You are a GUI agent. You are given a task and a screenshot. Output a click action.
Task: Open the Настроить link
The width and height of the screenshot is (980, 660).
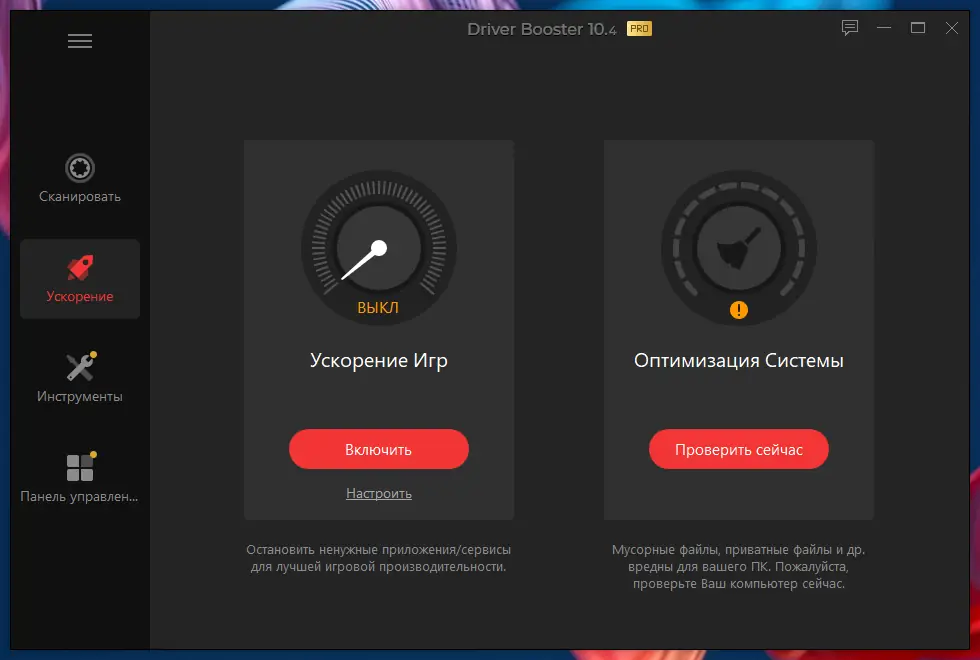click(x=379, y=493)
